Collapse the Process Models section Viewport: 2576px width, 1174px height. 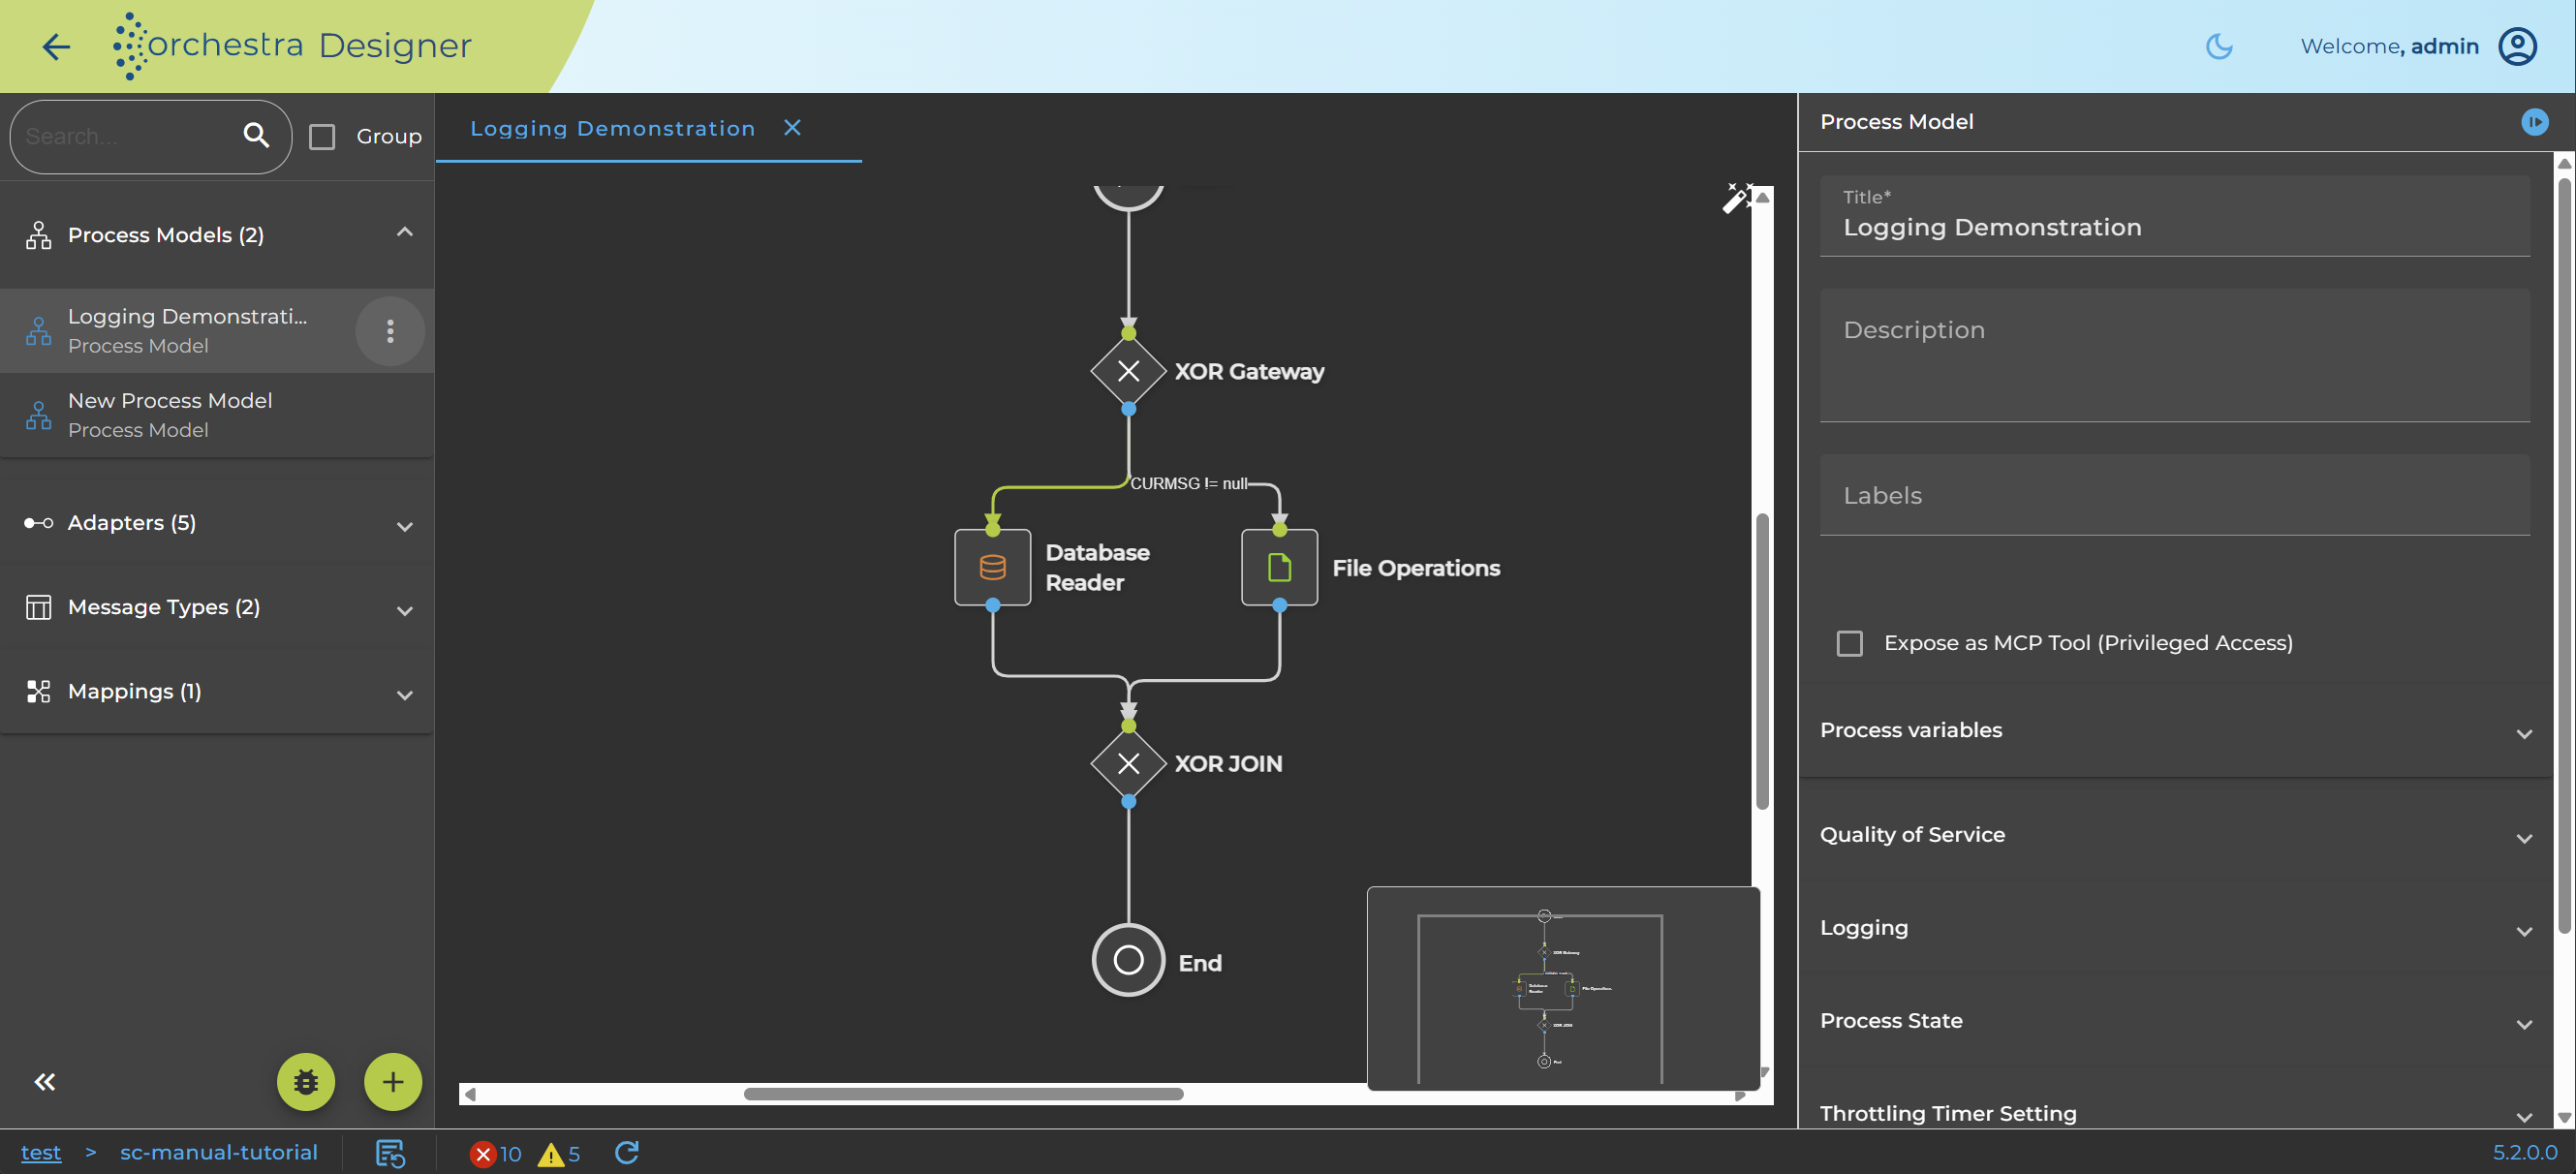pos(404,233)
